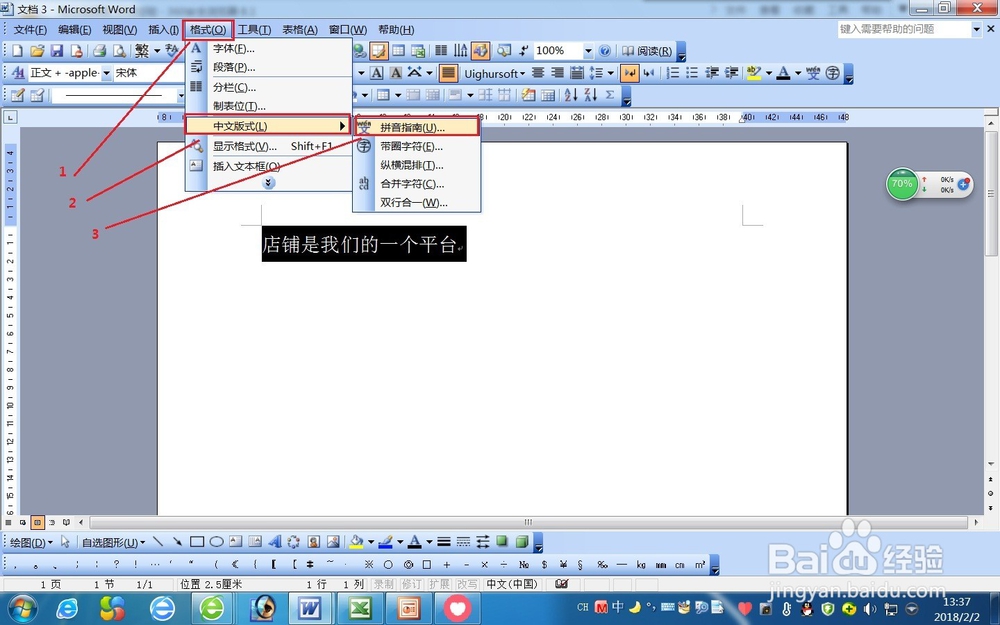1000x625 pixels.
Task: Select the Oval drawing tool
Action: 216,542
